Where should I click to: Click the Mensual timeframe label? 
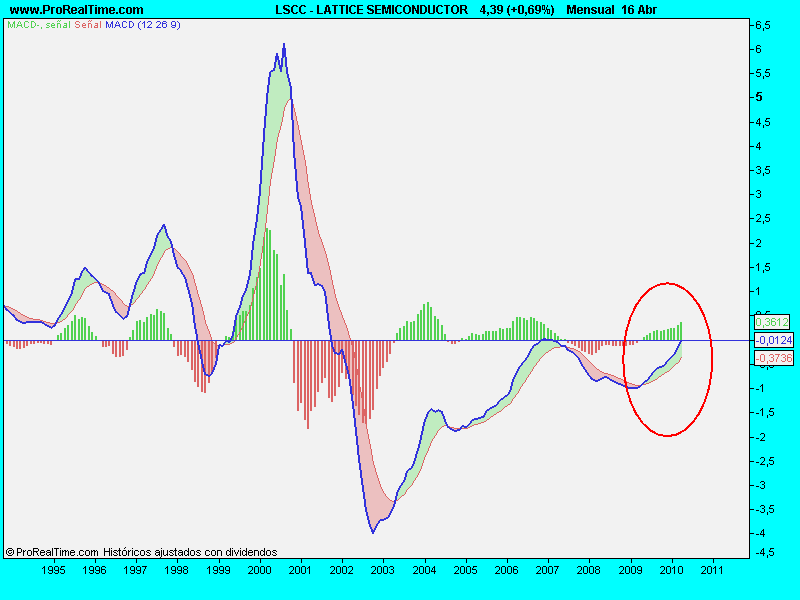pos(590,10)
